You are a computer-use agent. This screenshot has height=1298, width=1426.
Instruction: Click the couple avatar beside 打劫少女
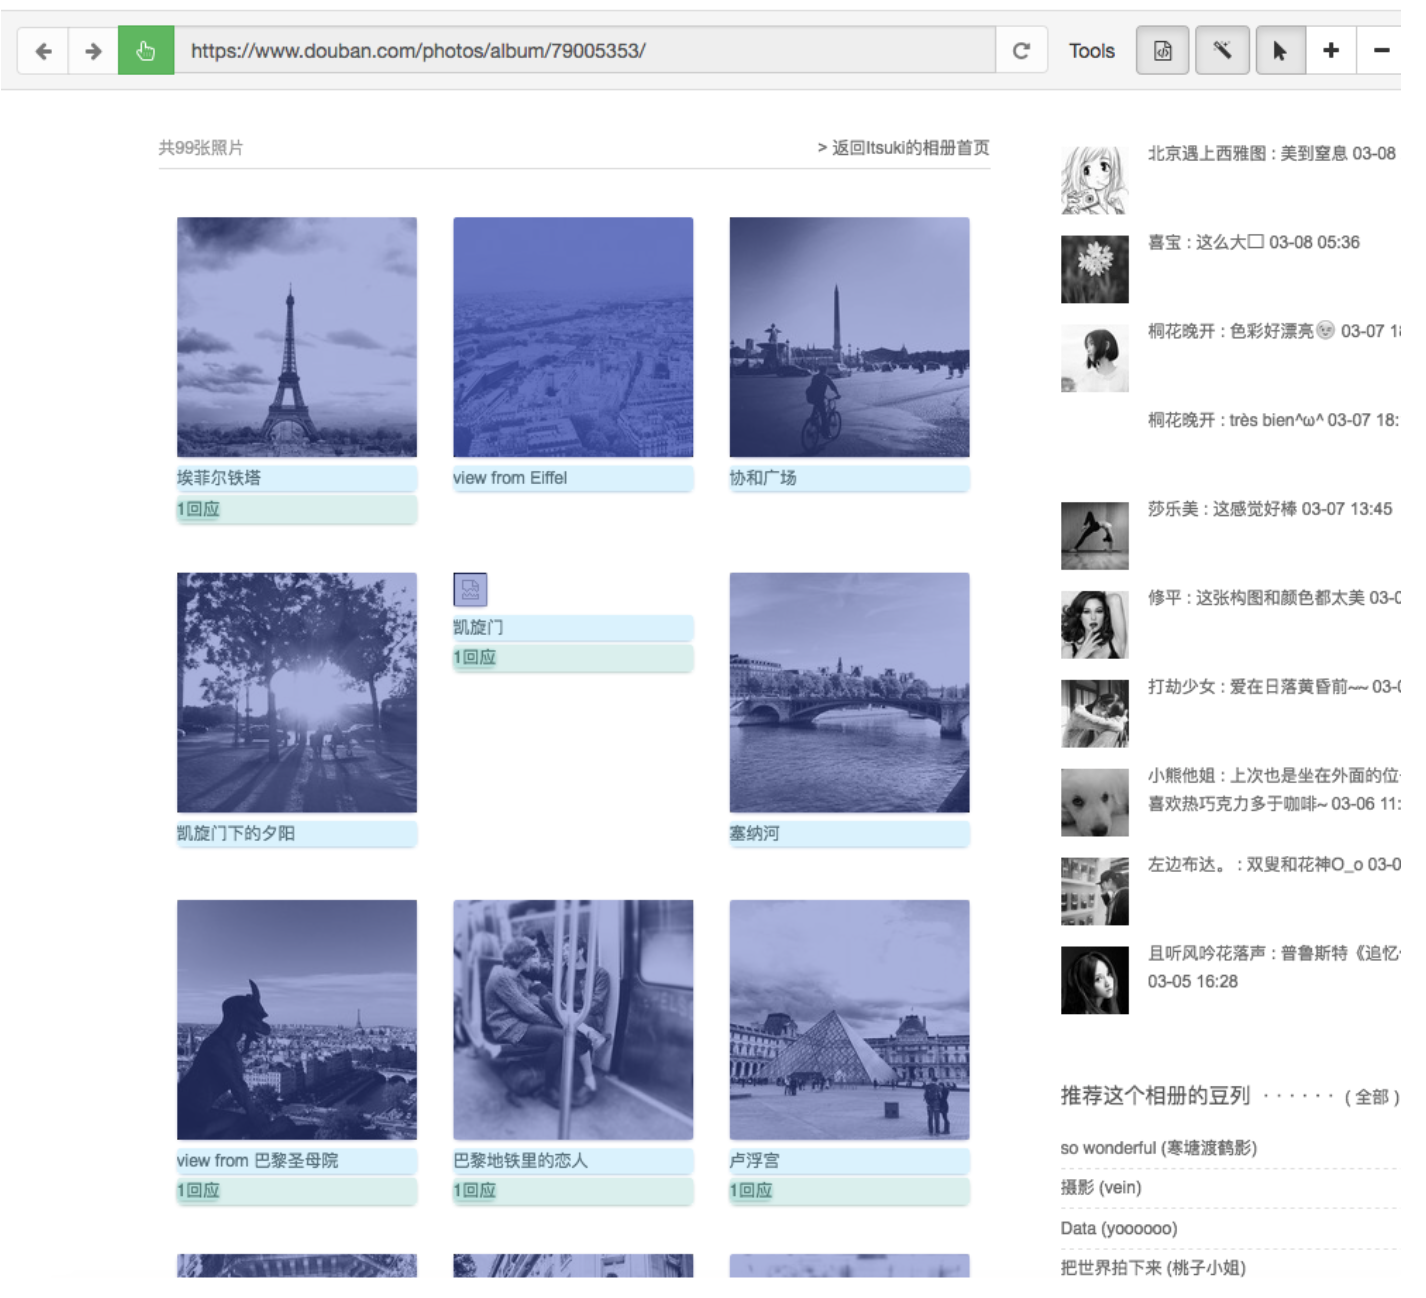[x=1095, y=714]
